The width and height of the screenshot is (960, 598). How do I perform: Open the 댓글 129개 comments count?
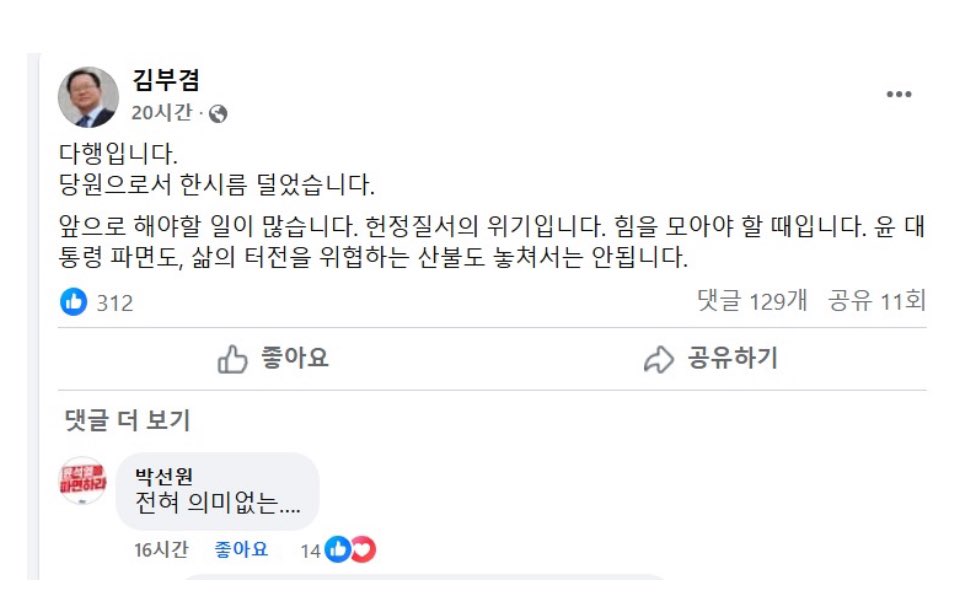click(x=752, y=301)
